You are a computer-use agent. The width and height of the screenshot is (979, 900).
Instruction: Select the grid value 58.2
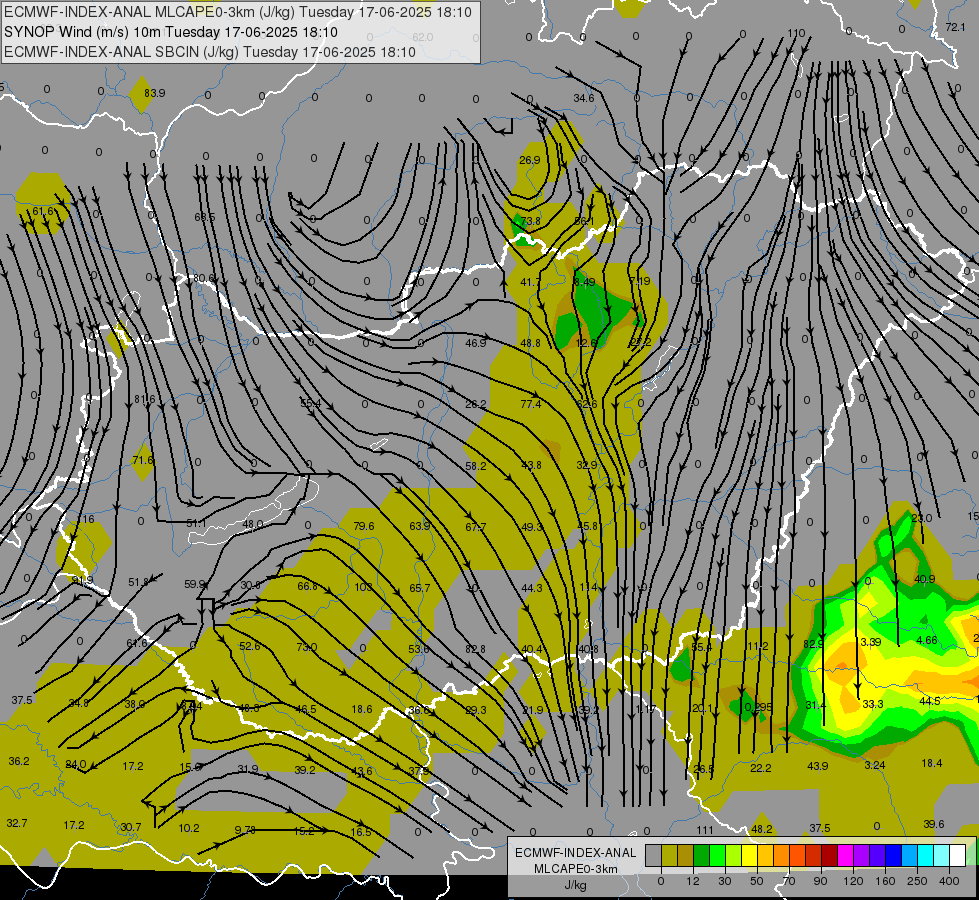(x=475, y=466)
